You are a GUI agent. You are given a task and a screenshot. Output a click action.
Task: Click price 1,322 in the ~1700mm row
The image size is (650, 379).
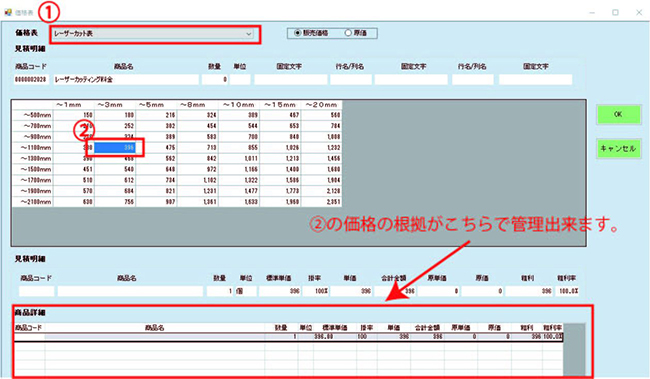tap(239, 180)
